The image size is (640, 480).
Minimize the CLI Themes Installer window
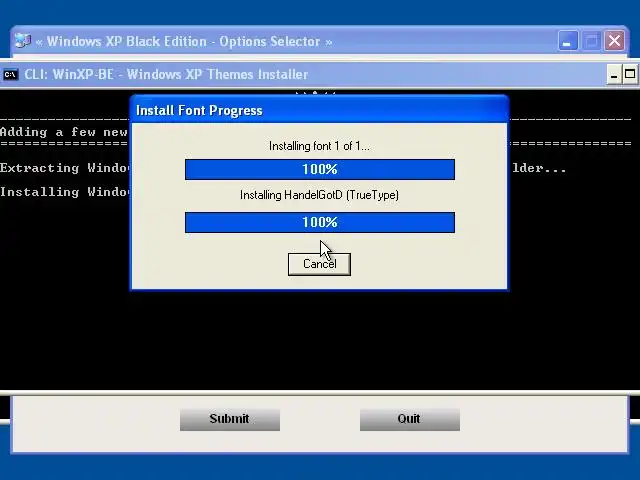[614, 75]
